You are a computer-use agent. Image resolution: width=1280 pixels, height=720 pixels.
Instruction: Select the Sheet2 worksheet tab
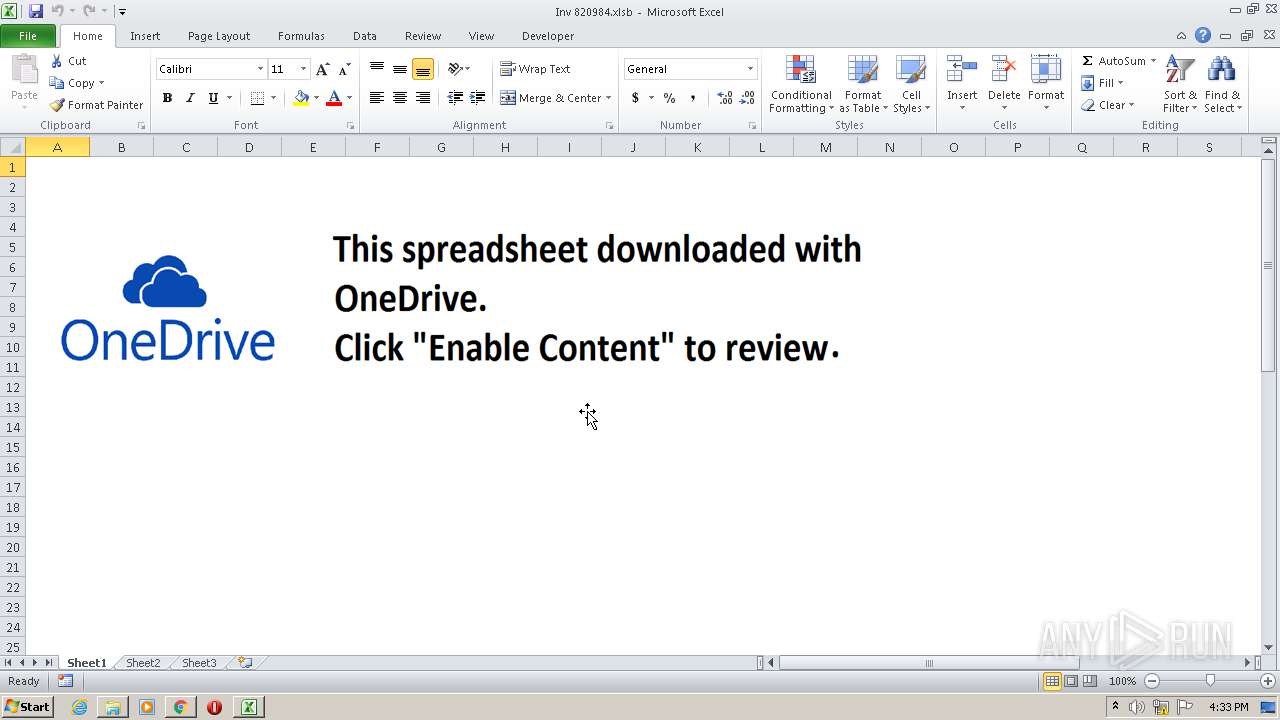[x=143, y=663]
